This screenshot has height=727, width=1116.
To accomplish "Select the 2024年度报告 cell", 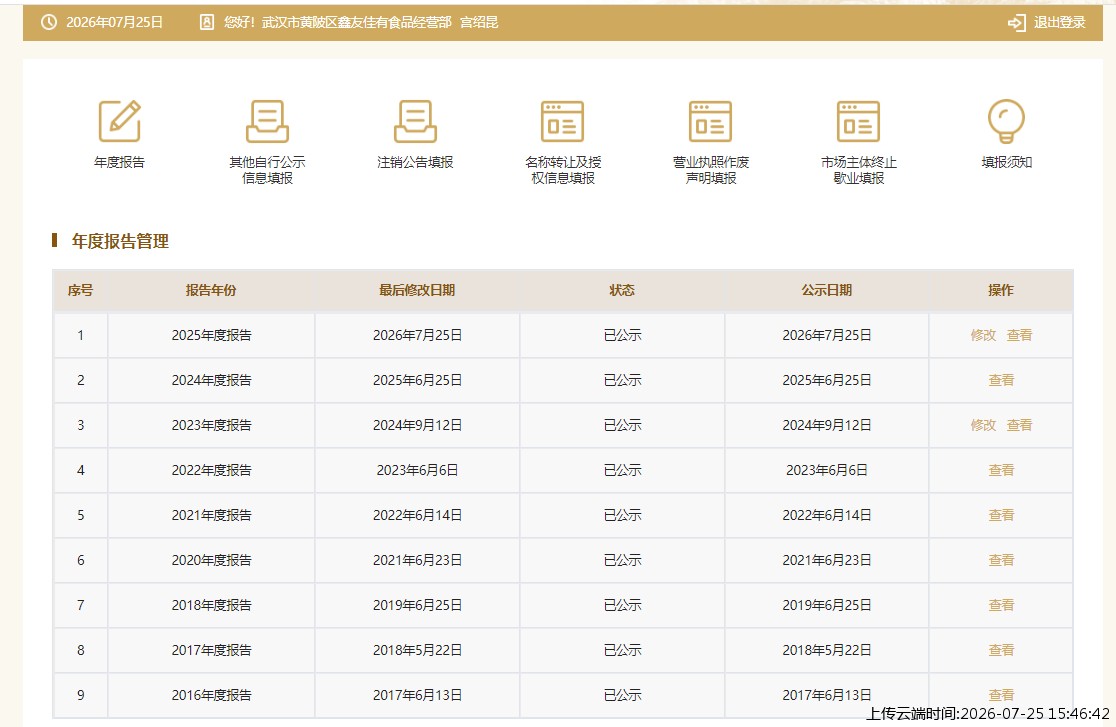I will pyautogui.click(x=211, y=380).
